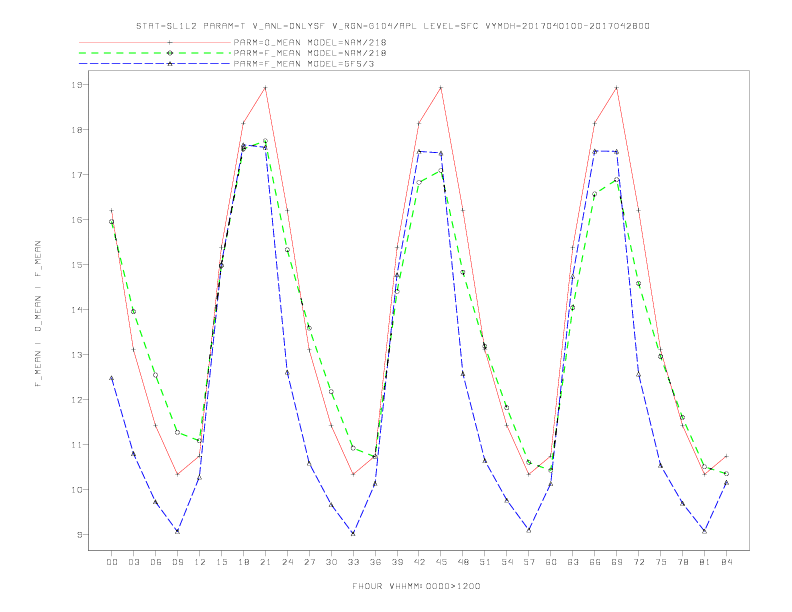Click the blue triangle data point at forecast hour 00

tap(112, 378)
